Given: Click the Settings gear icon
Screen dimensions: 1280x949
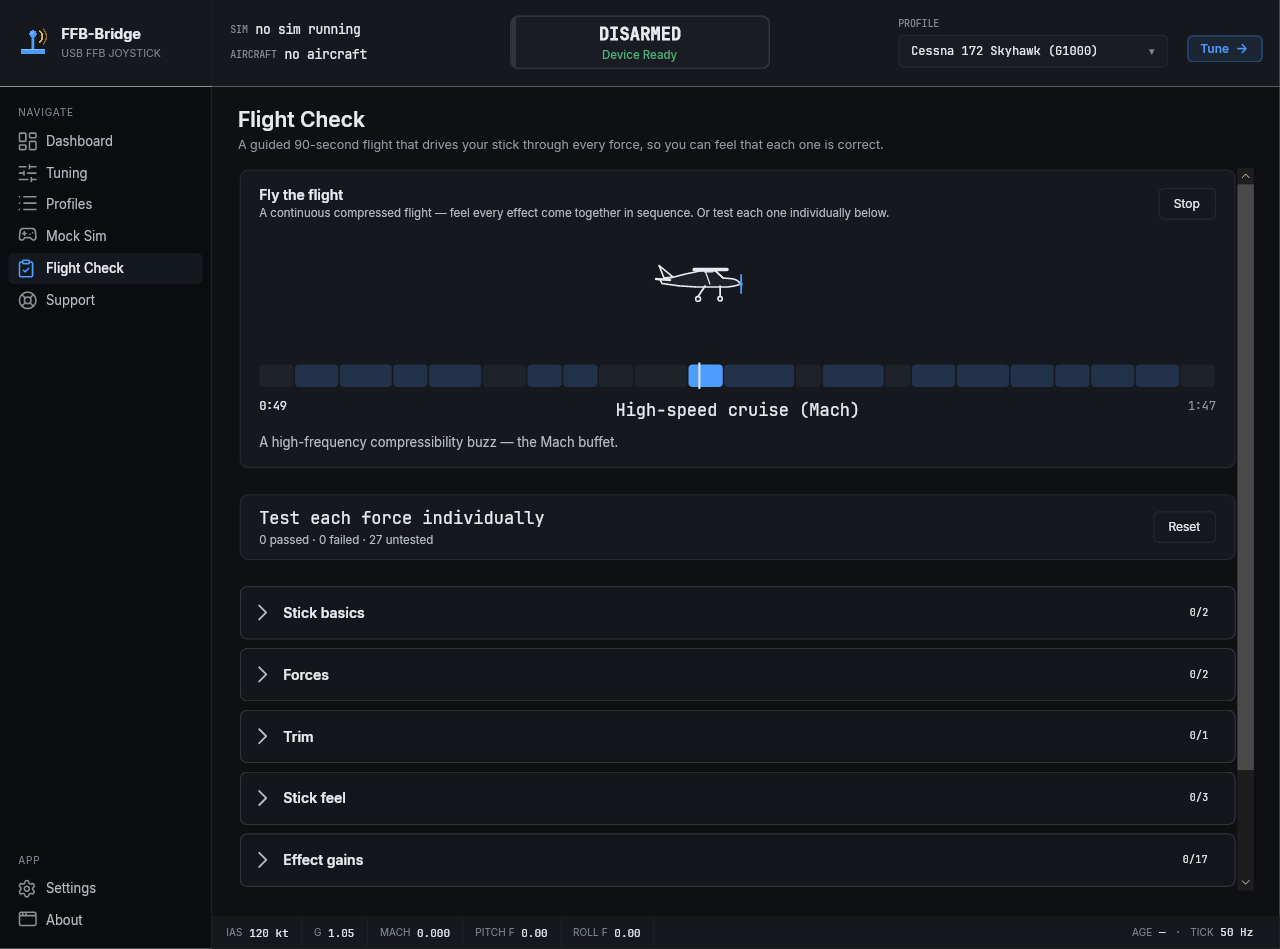Looking at the screenshot, I should pos(27,888).
